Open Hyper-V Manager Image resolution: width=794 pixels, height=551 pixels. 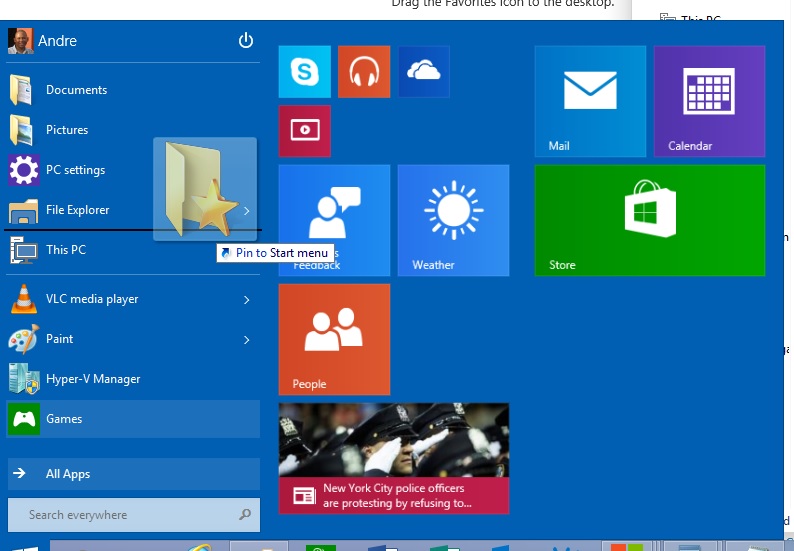click(x=133, y=379)
